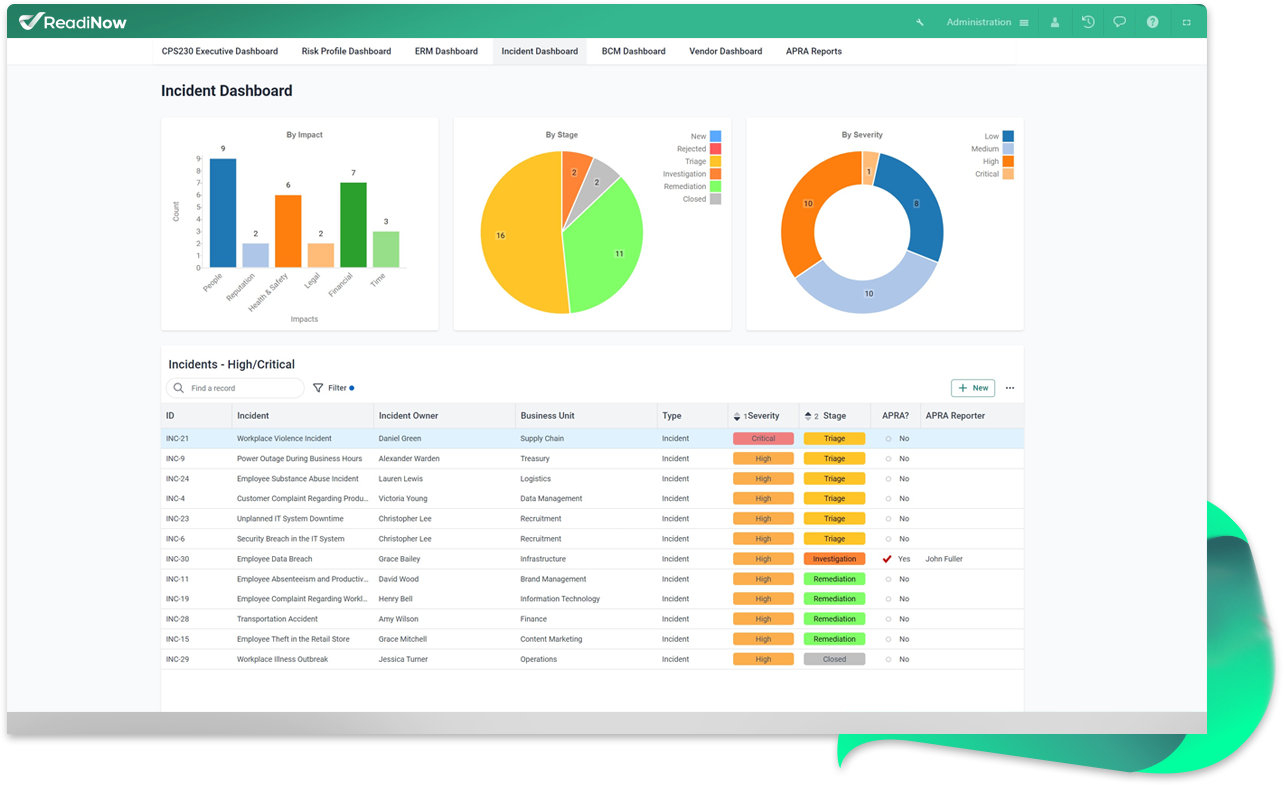
Task: Click the APRA indicator circle for INC-15
Action: pos(887,639)
